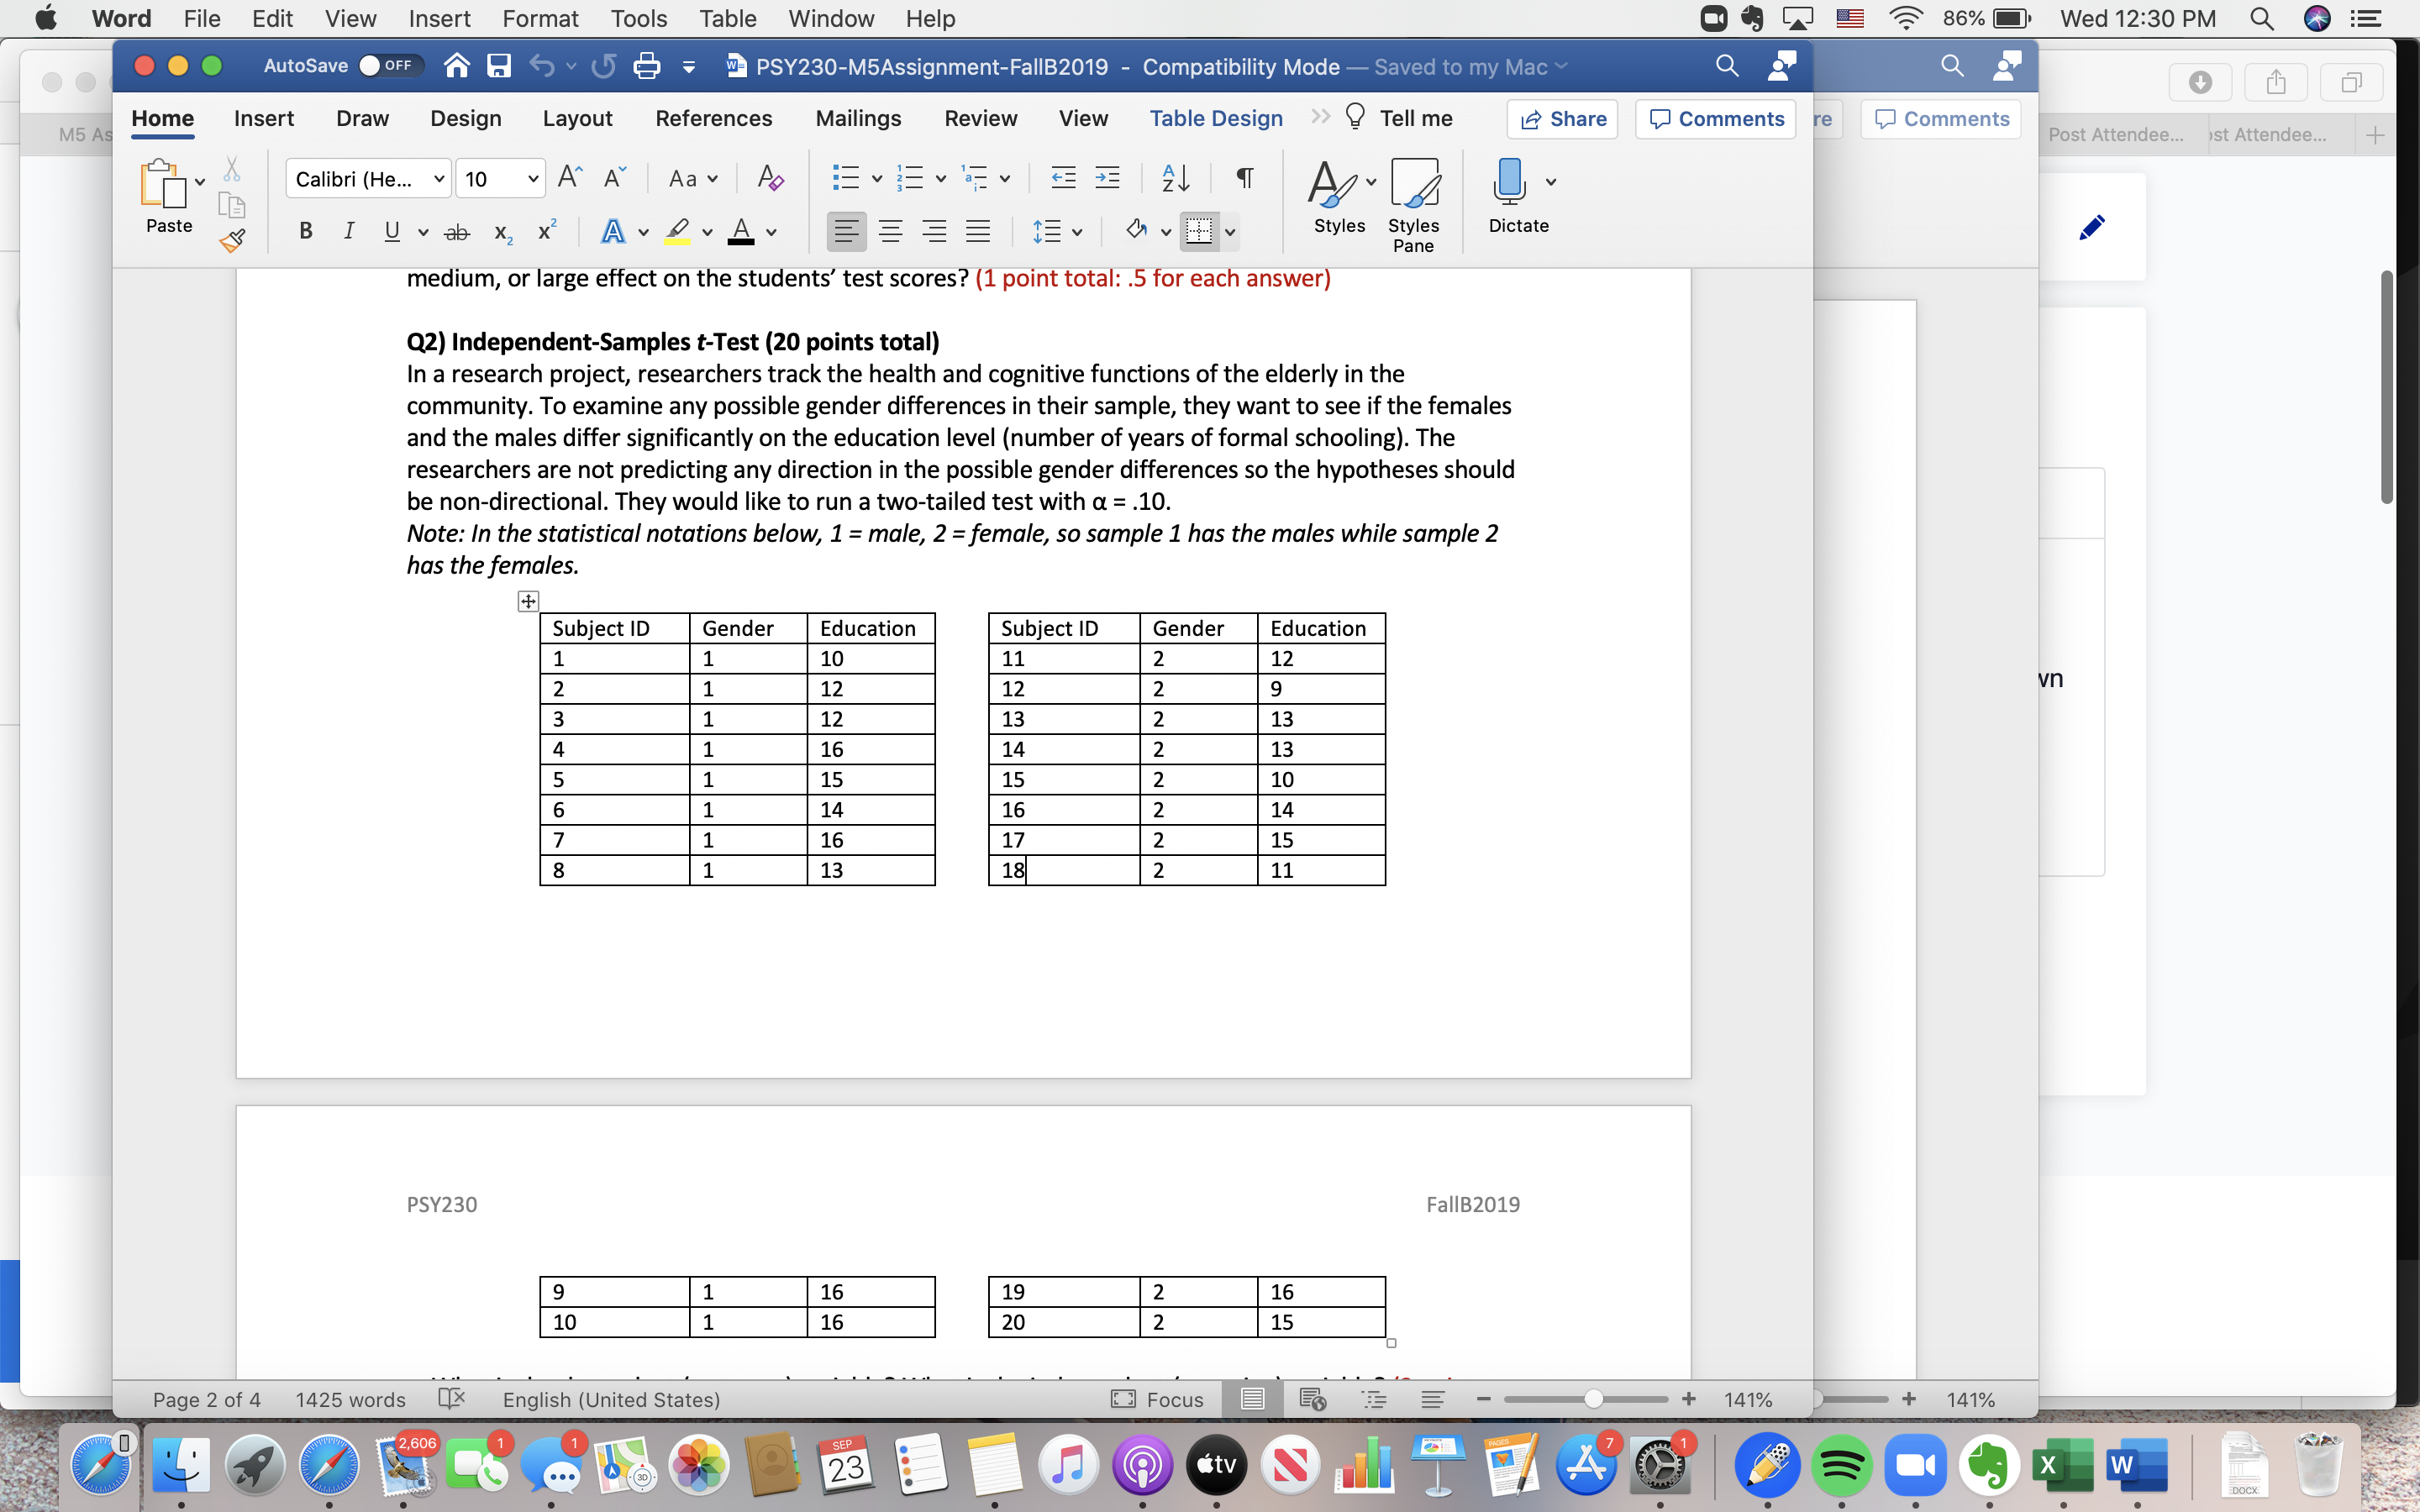This screenshot has height=1512, width=2420.
Task: Undo the last action
Action: [x=541, y=66]
